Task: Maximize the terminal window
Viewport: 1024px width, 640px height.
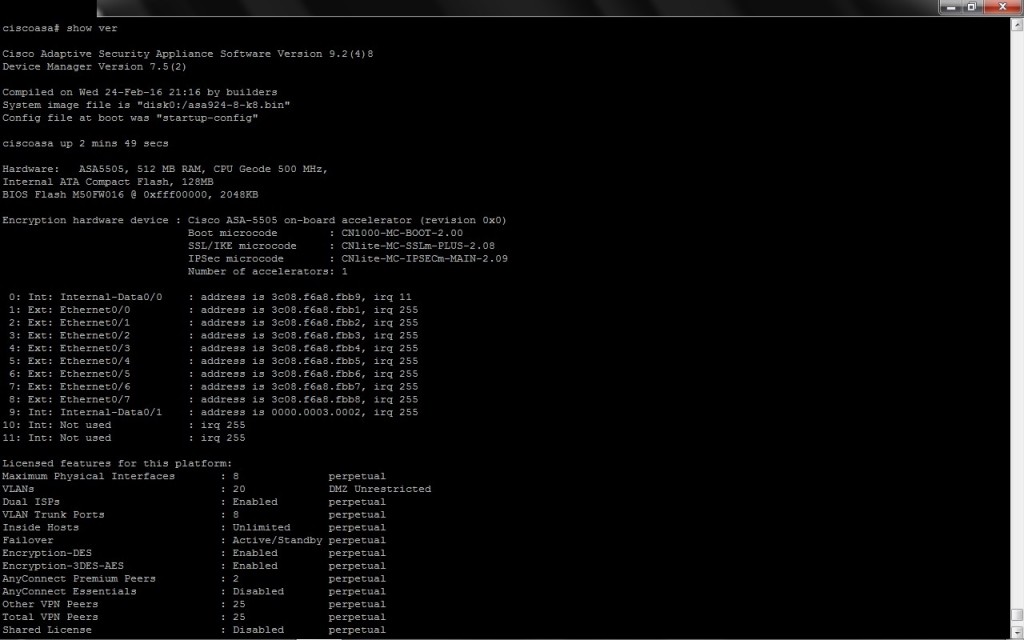Action: [x=972, y=7]
